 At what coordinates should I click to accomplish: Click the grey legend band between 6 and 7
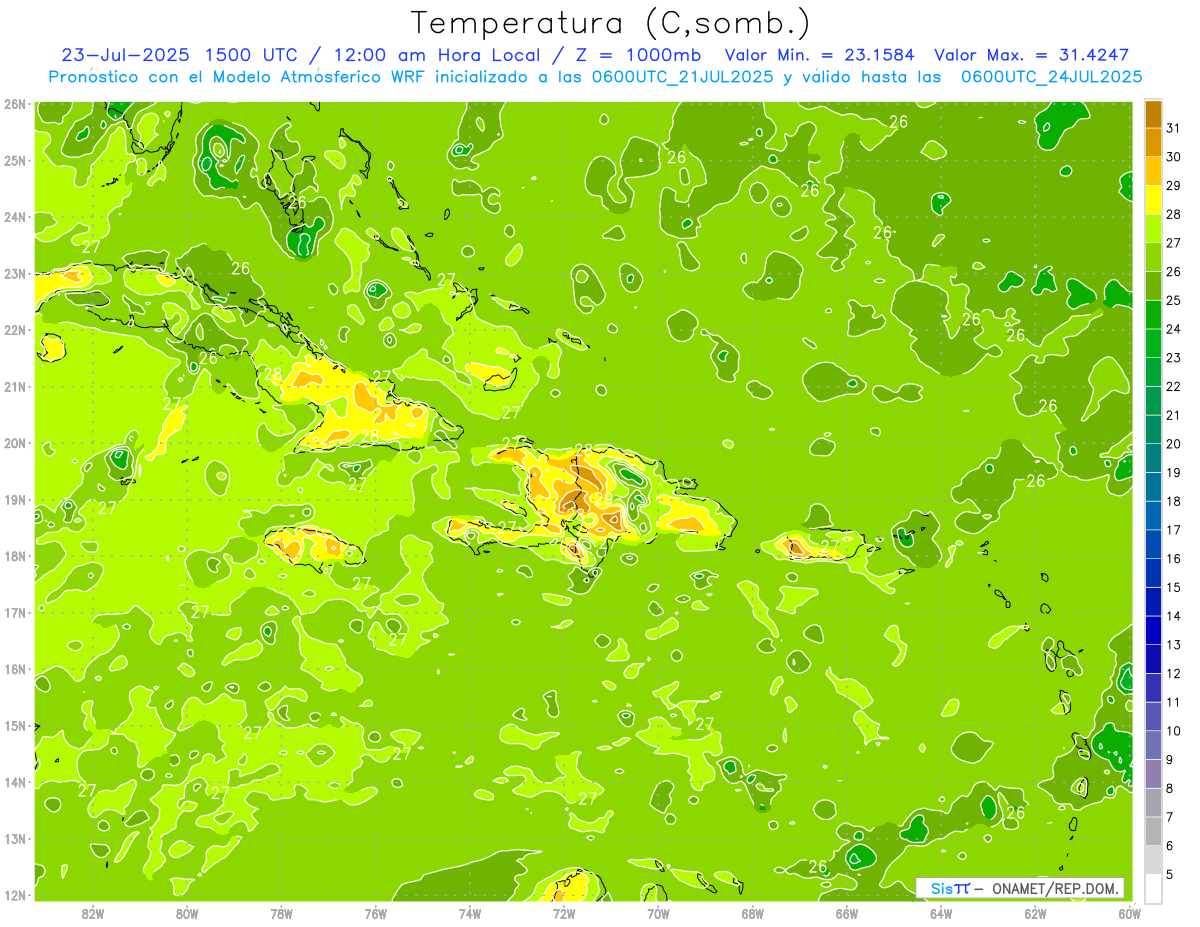click(x=1154, y=831)
